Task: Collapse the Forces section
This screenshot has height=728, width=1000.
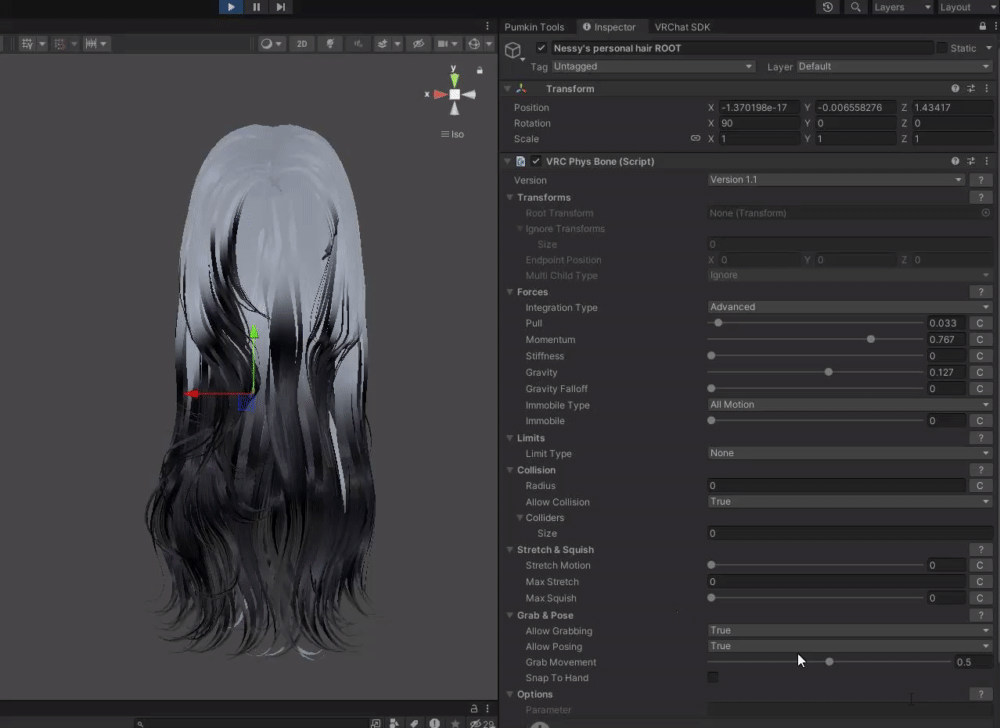Action: pos(509,292)
